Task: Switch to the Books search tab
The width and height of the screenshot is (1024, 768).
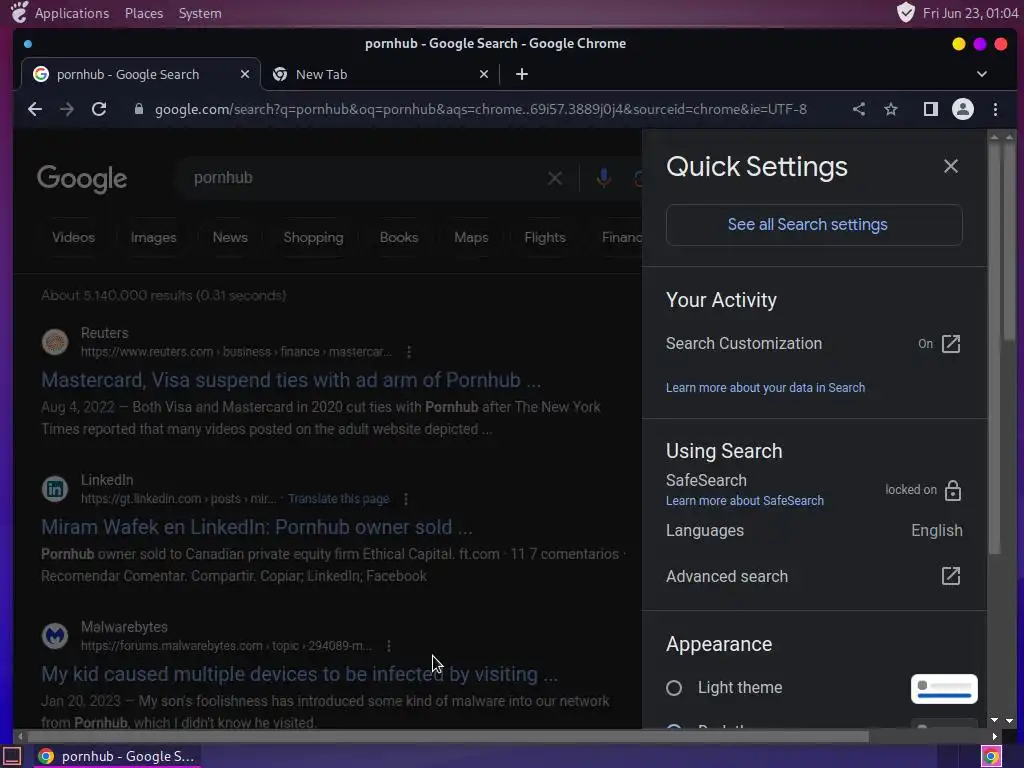Action: [398, 238]
